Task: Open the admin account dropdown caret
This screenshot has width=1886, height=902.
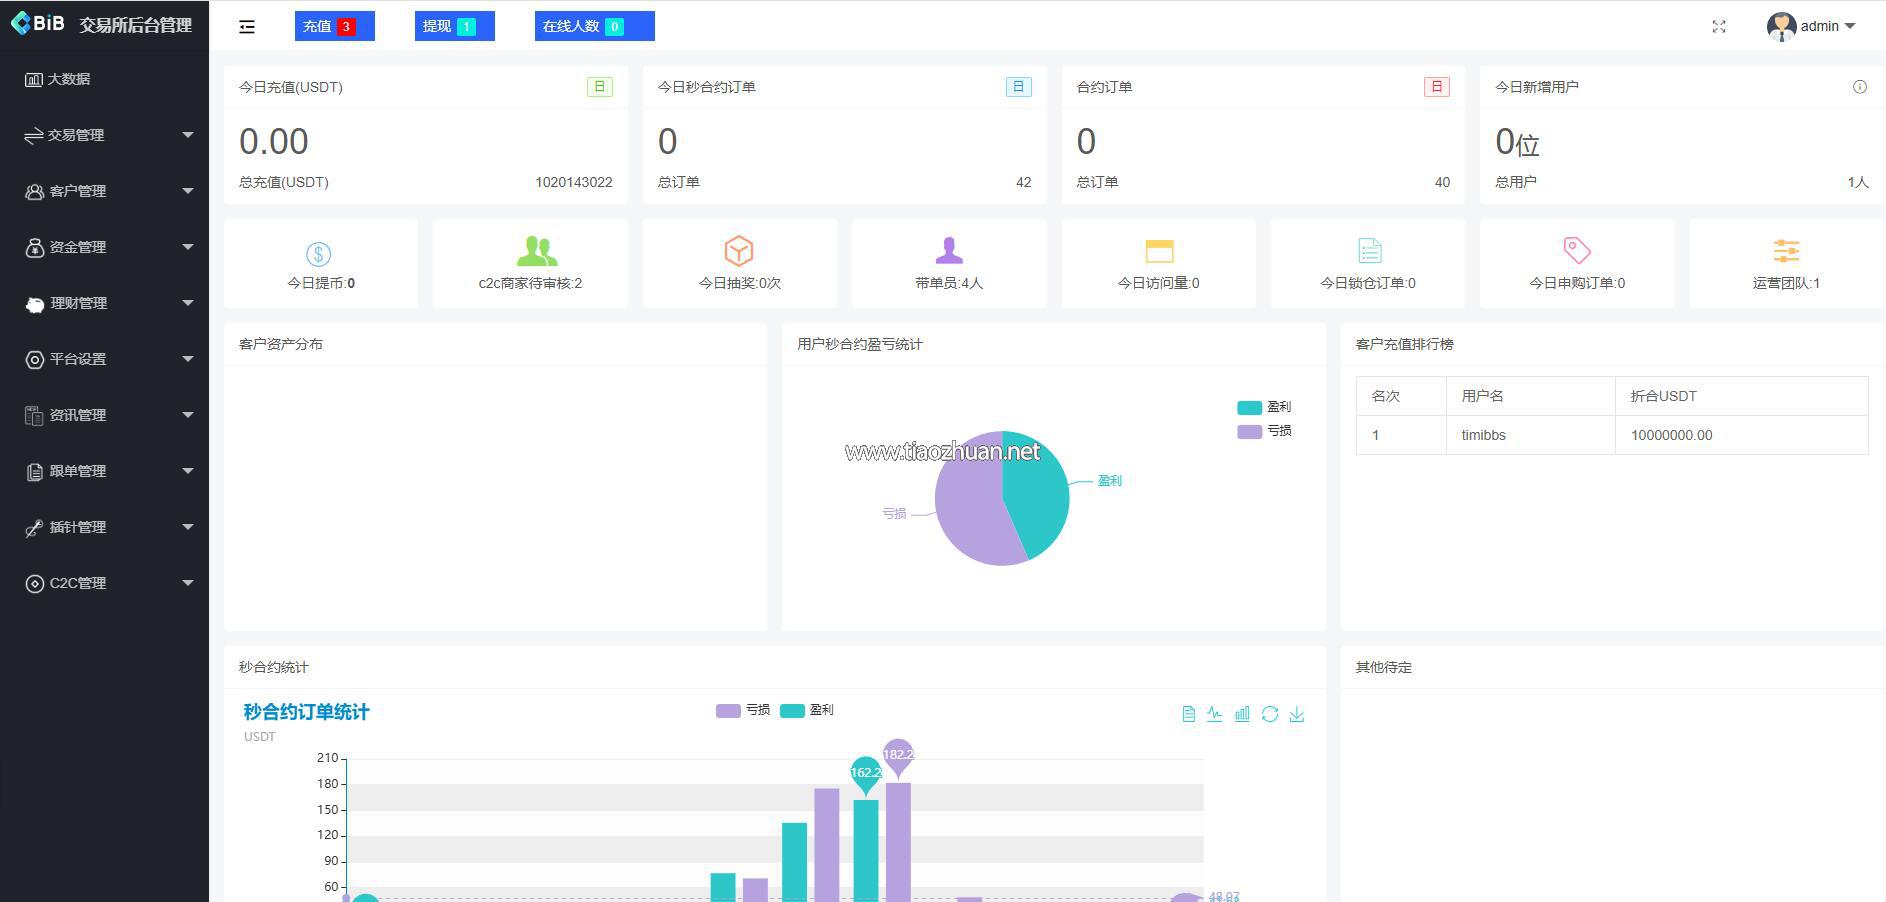Action: tap(1850, 27)
